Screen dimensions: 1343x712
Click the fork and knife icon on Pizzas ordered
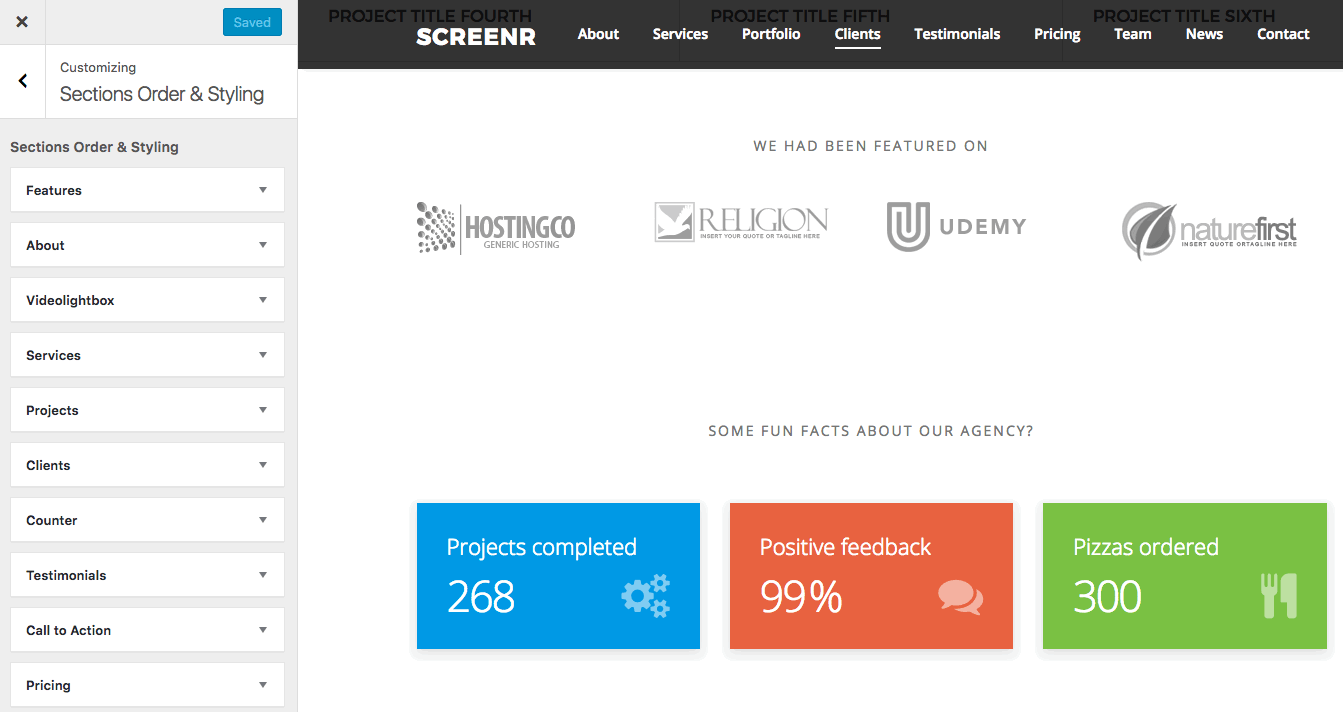[1279, 595]
